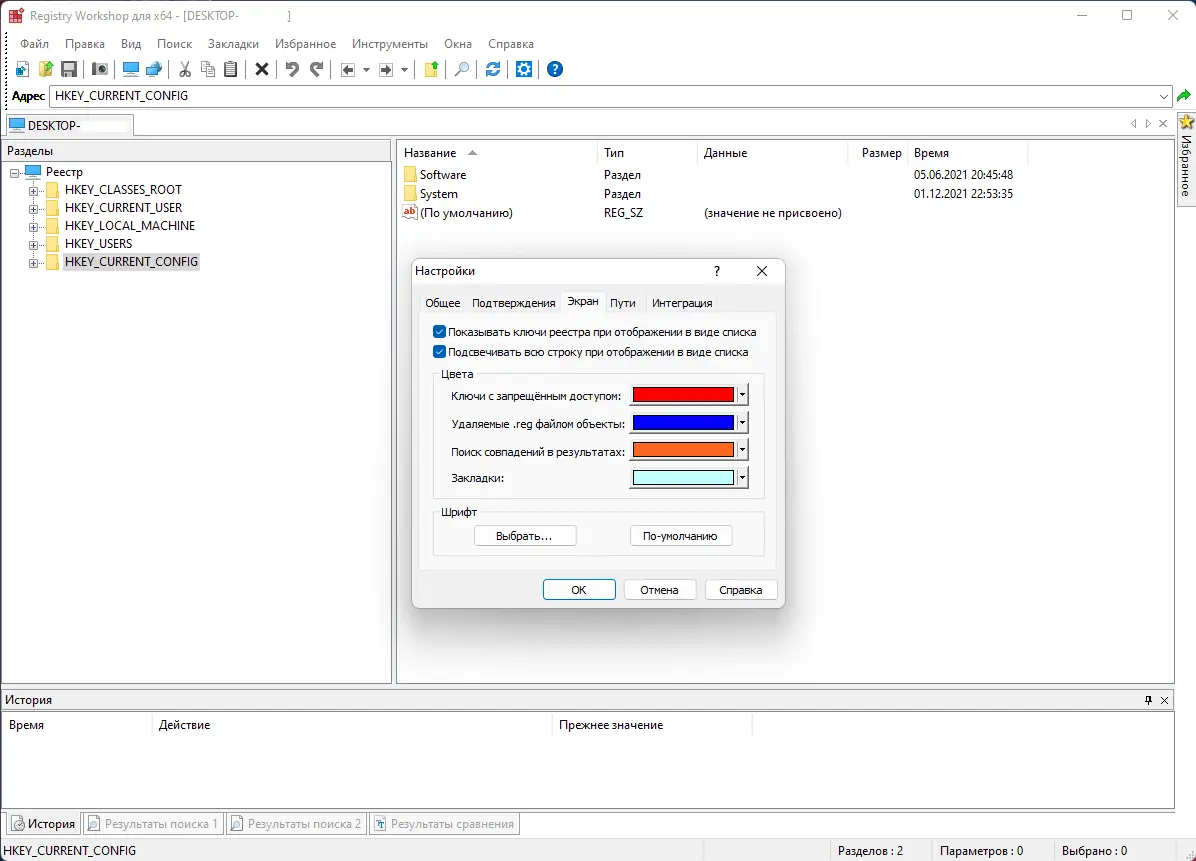This screenshot has width=1196, height=861.
Task: Open the Файл menu
Action: click(x=34, y=44)
